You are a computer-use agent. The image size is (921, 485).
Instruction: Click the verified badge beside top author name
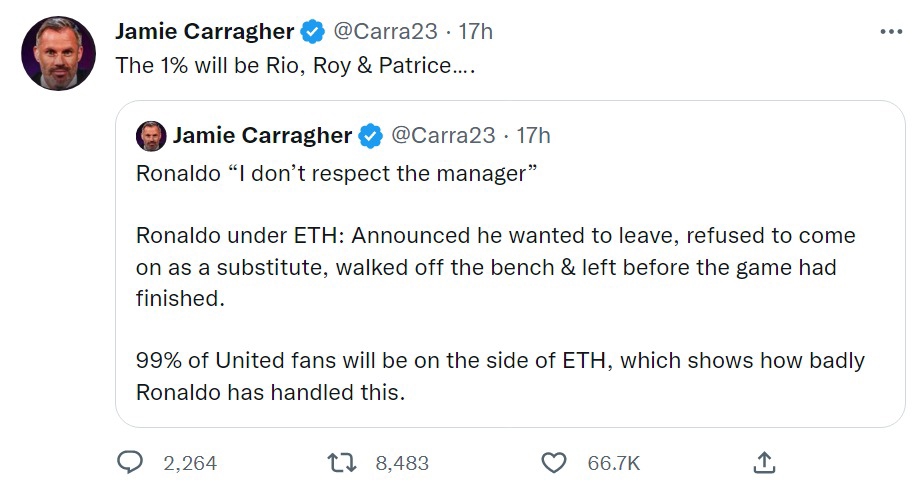click(x=313, y=32)
